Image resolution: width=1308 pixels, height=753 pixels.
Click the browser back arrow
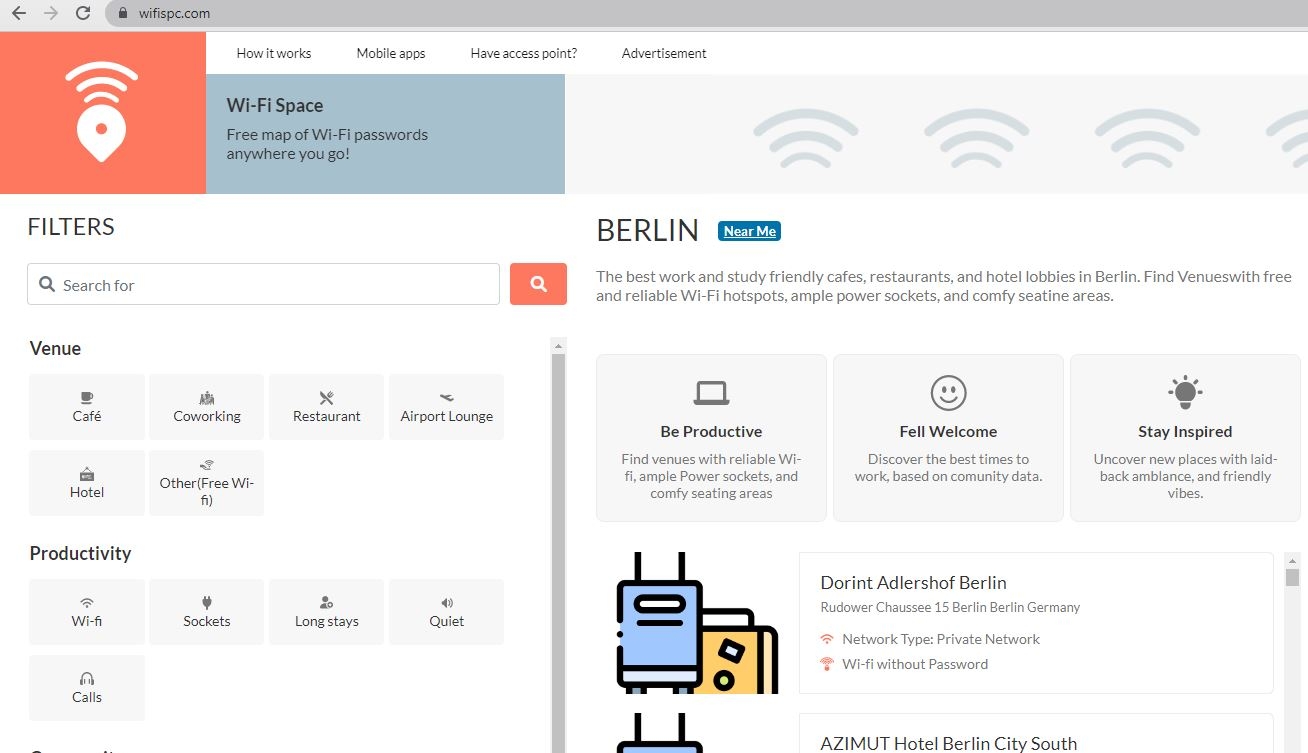coord(19,14)
